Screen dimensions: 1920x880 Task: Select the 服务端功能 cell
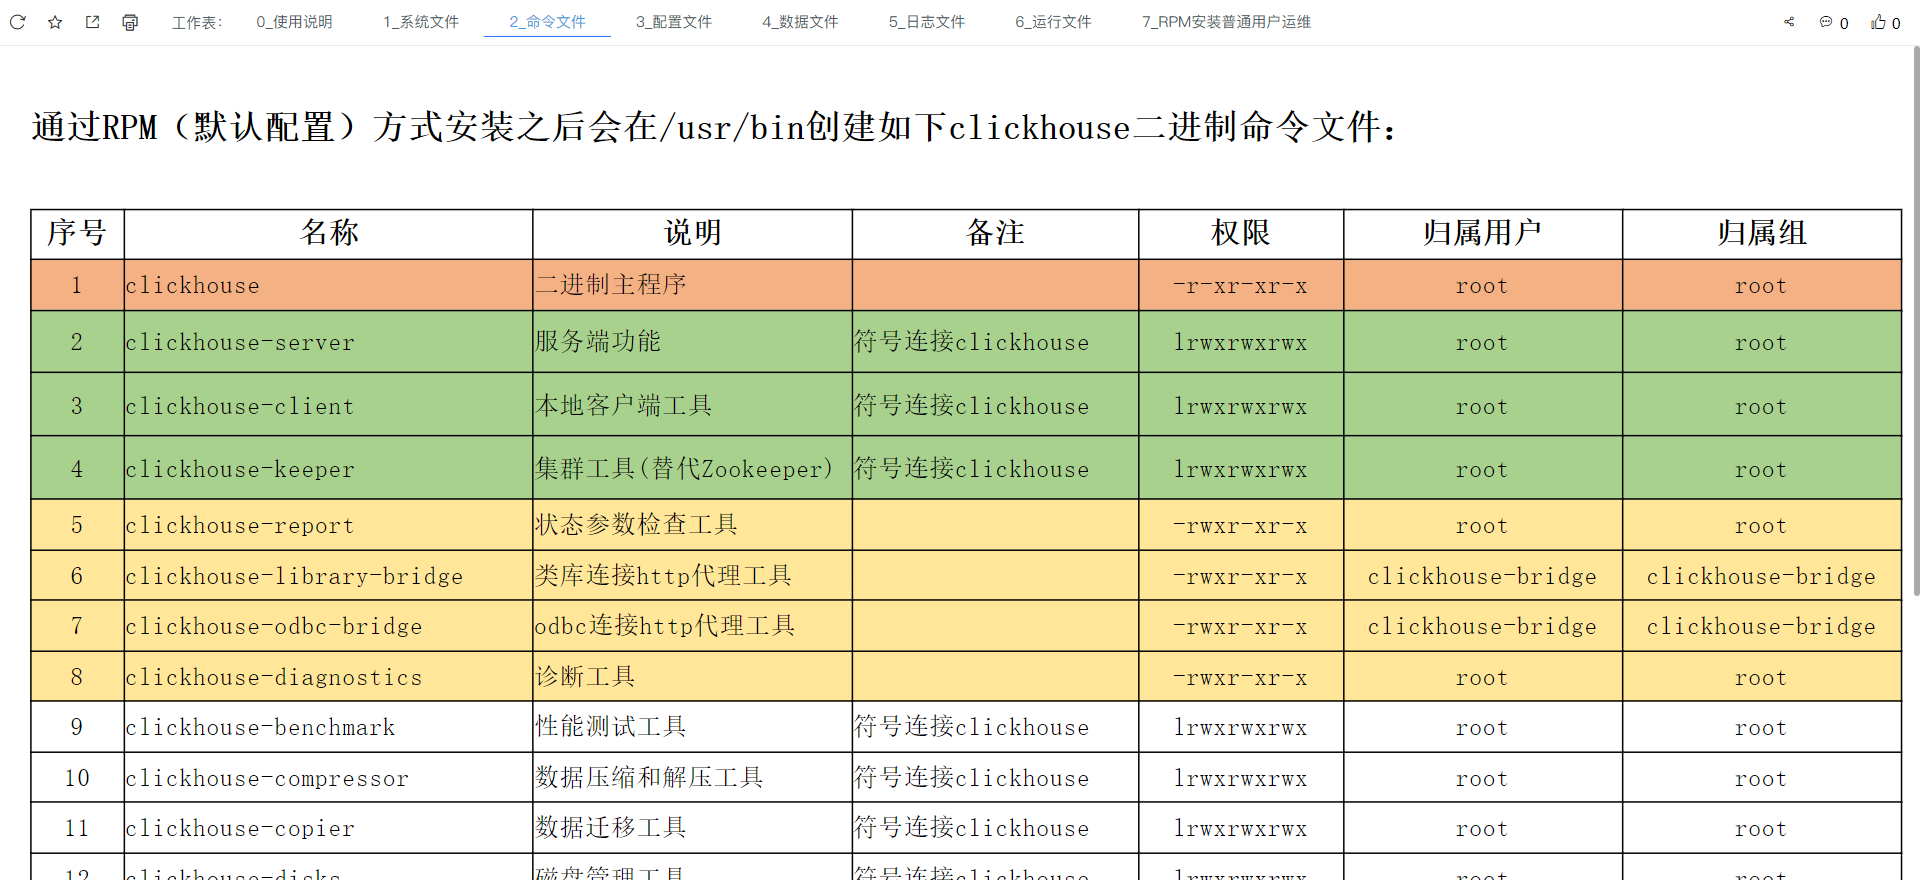(x=693, y=342)
